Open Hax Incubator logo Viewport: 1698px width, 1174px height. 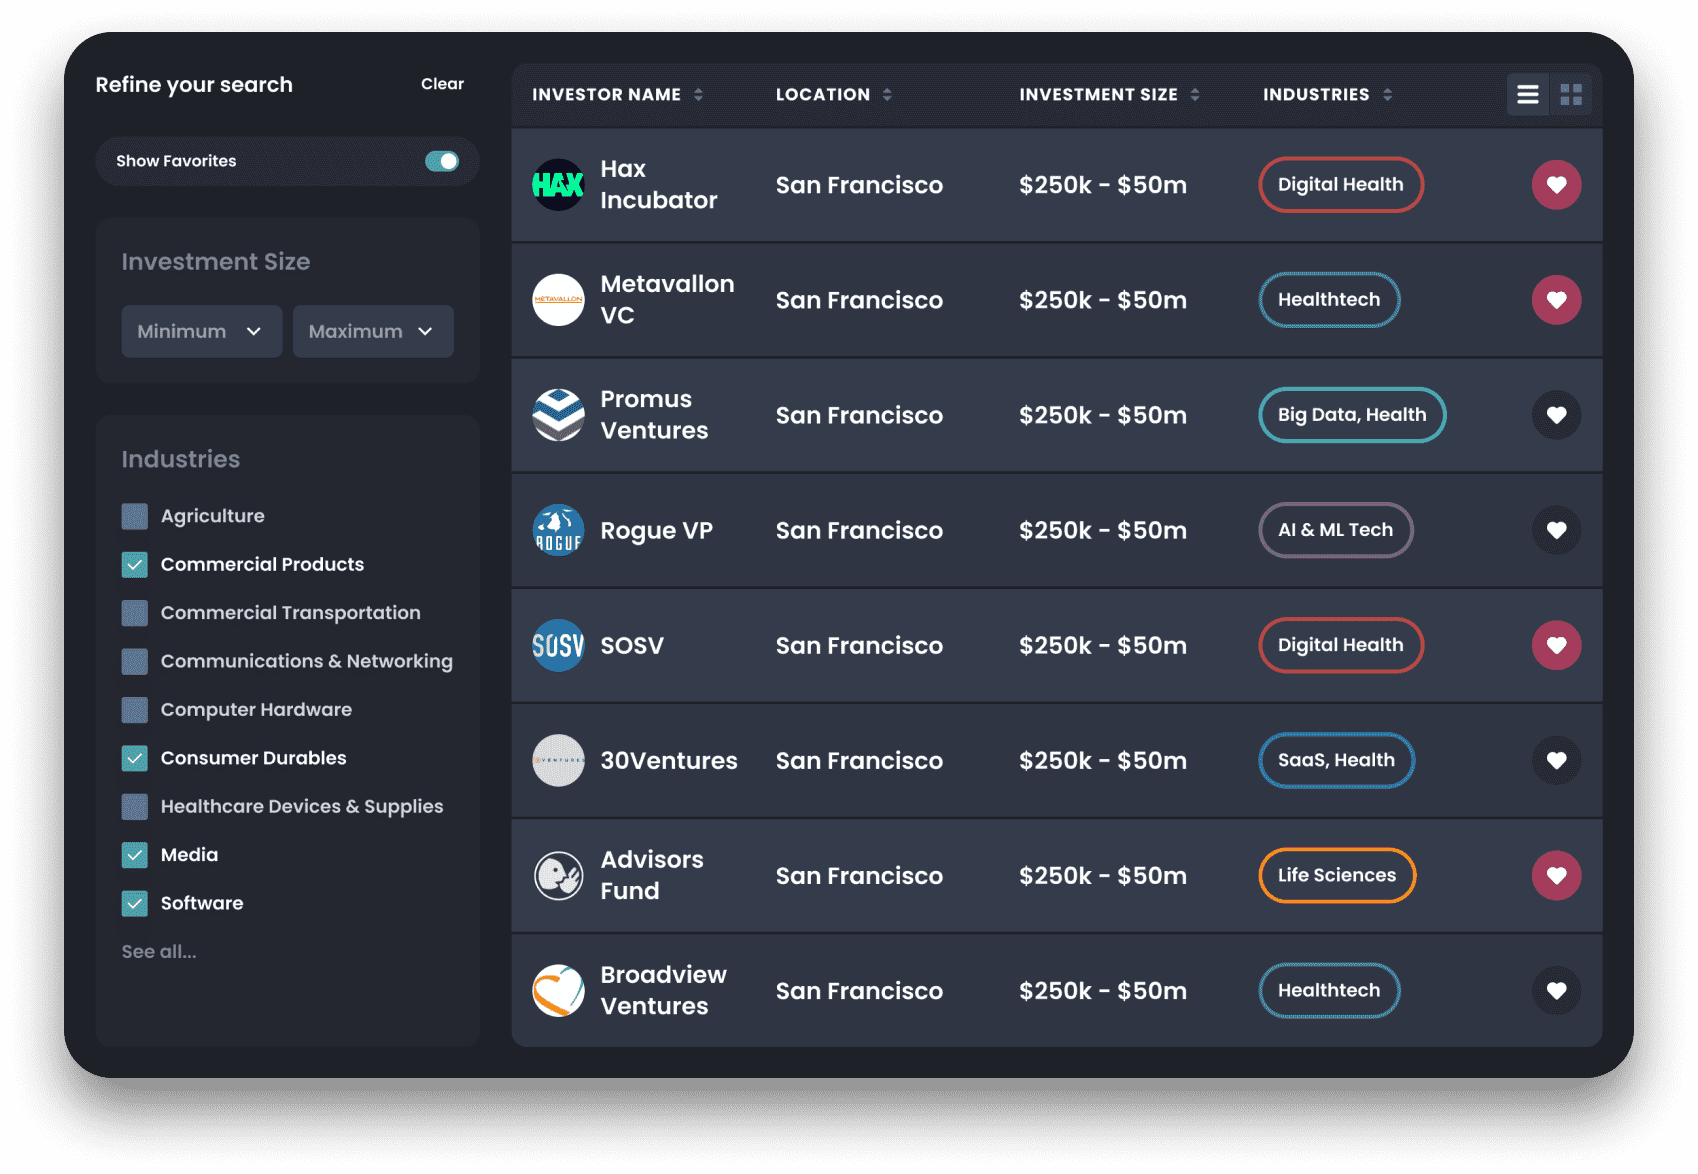(x=558, y=185)
